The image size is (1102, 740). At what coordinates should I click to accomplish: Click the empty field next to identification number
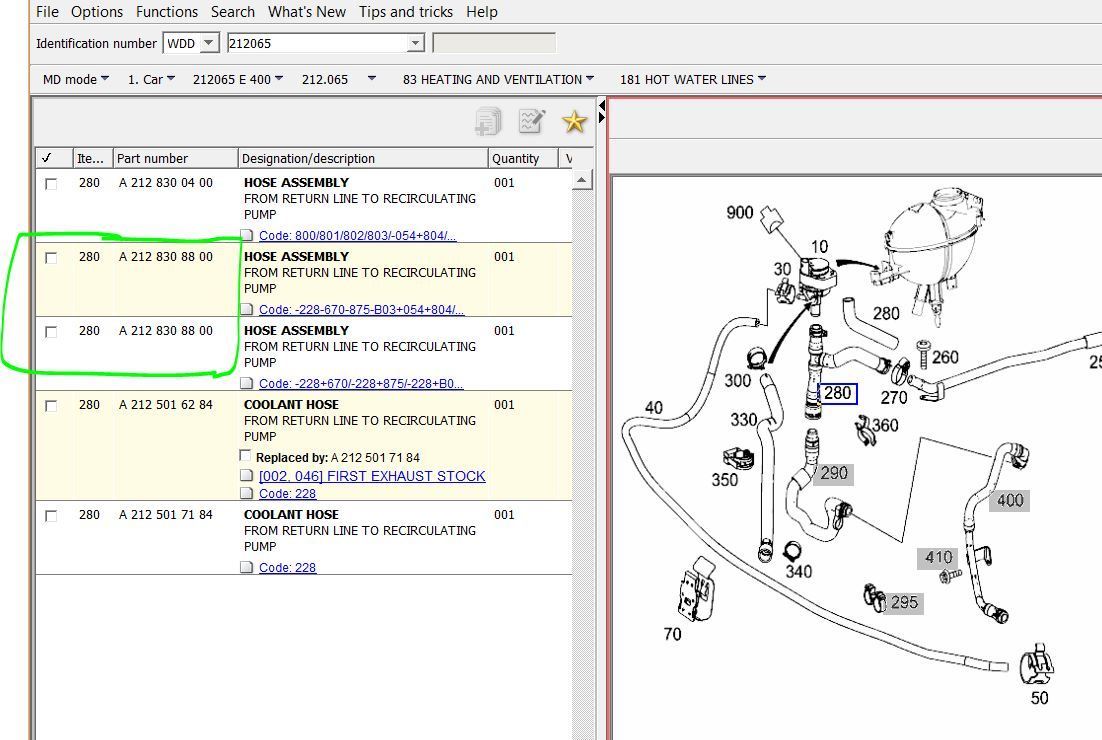(x=494, y=44)
